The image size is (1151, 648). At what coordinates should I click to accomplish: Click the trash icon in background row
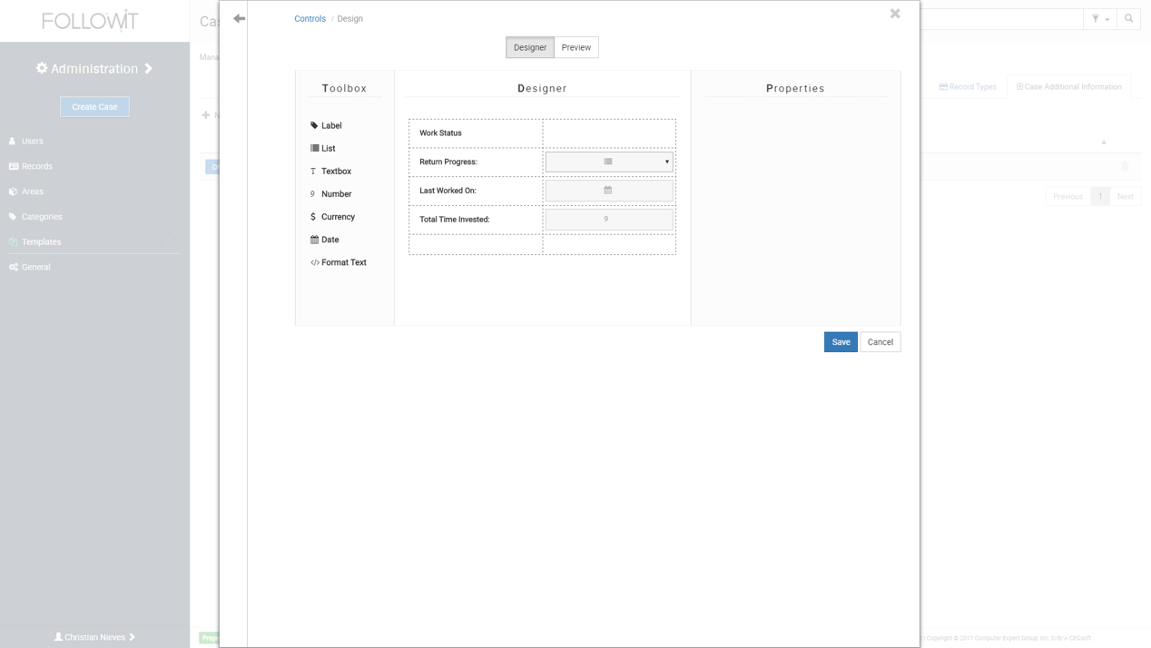tap(1125, 167)
